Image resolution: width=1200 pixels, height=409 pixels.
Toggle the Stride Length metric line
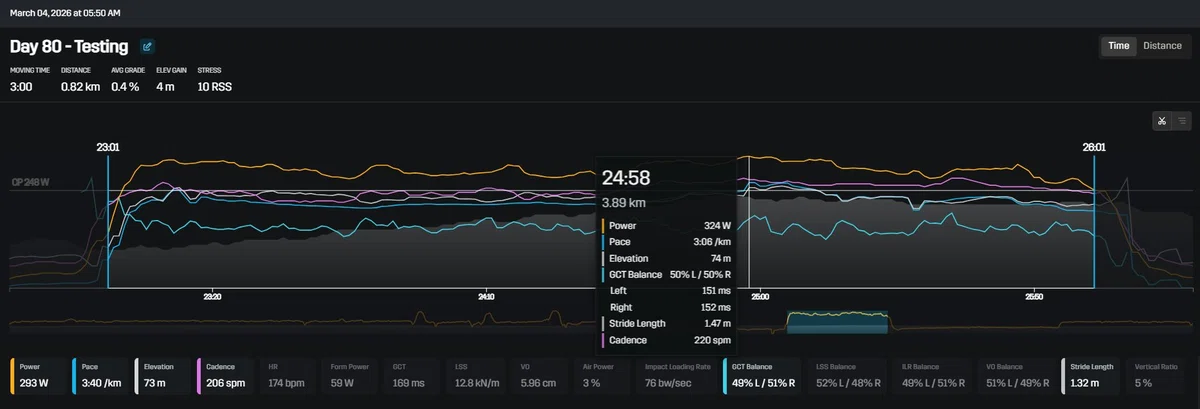tap(1089, 375)
